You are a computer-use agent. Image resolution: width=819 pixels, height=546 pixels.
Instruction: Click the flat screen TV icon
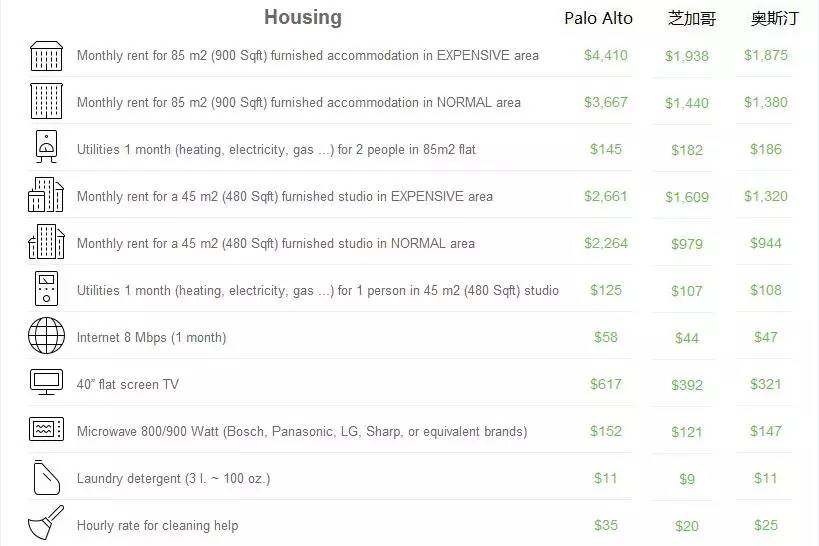tap(46, 382)
